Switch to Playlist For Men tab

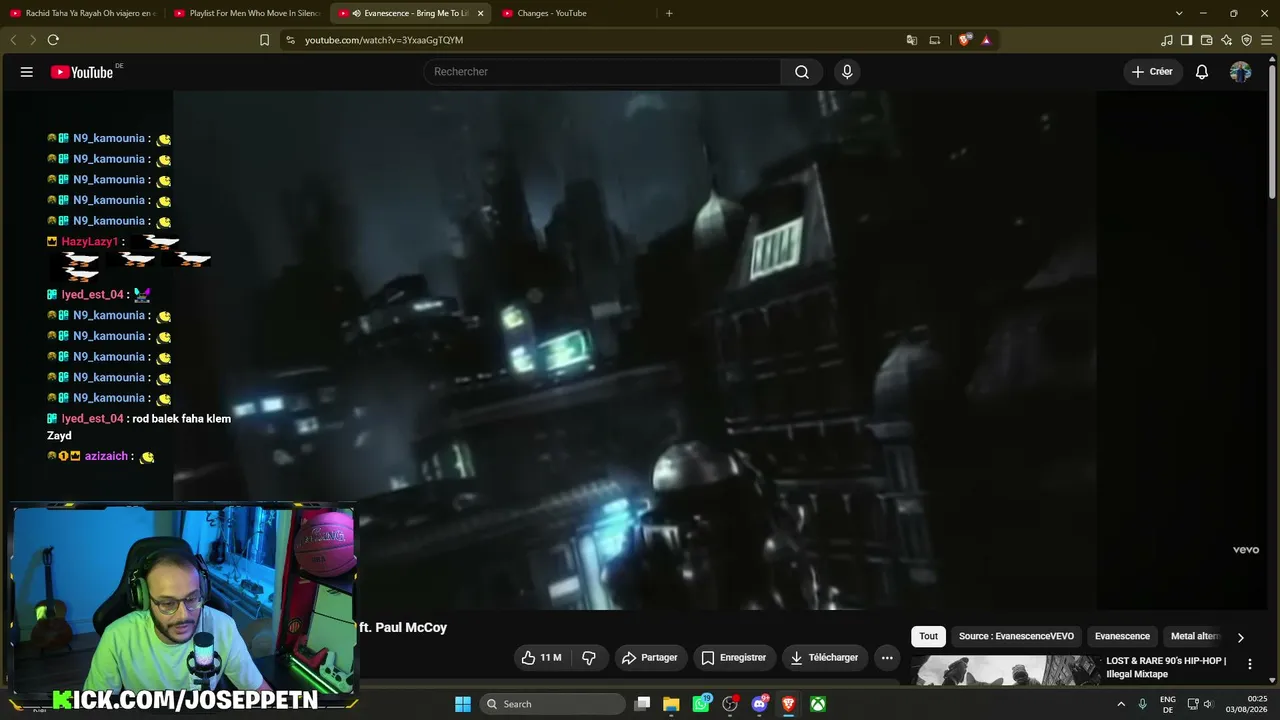pos(246,13)
